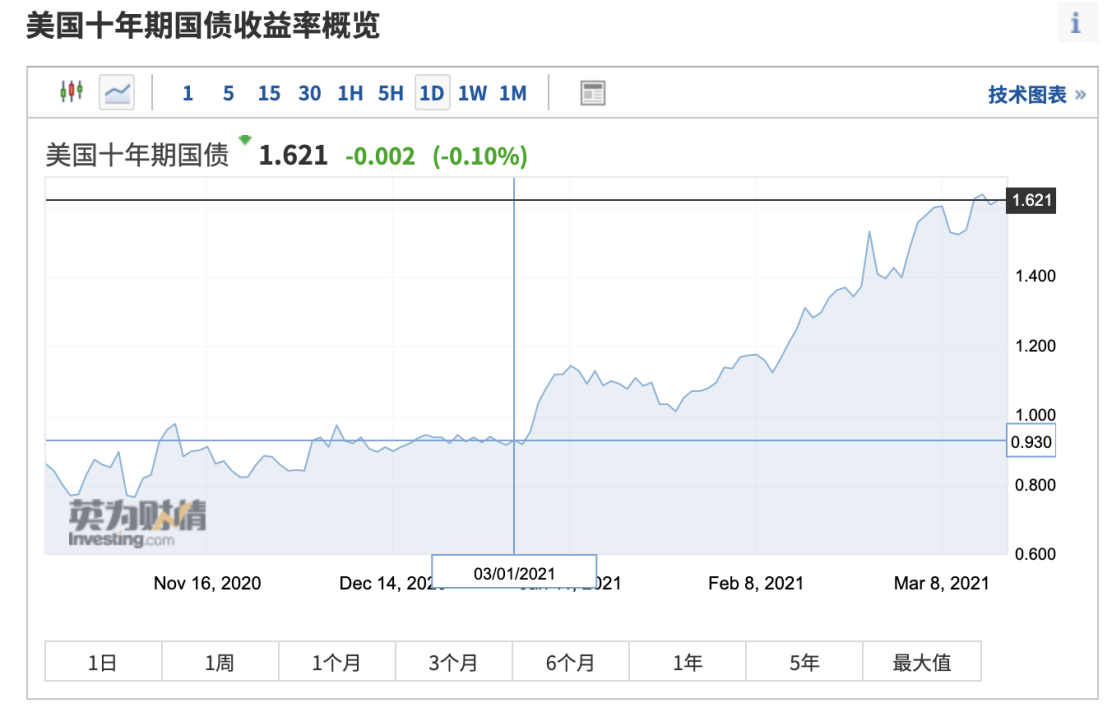Screen dimensions: 1112x708
Task: Set range to 1个月
Action: click(337, 662)
